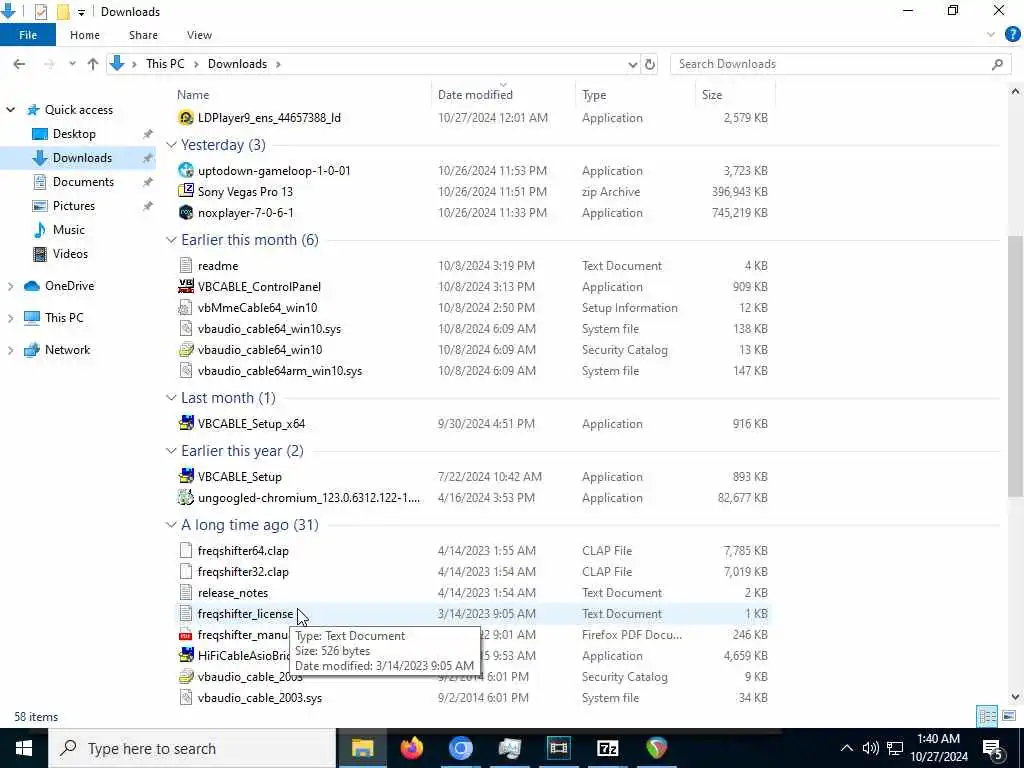1024x768 pixels.
Task: Open the recent locations dropdown arrow
Action: pyautogui.click(x=72, y=64)
